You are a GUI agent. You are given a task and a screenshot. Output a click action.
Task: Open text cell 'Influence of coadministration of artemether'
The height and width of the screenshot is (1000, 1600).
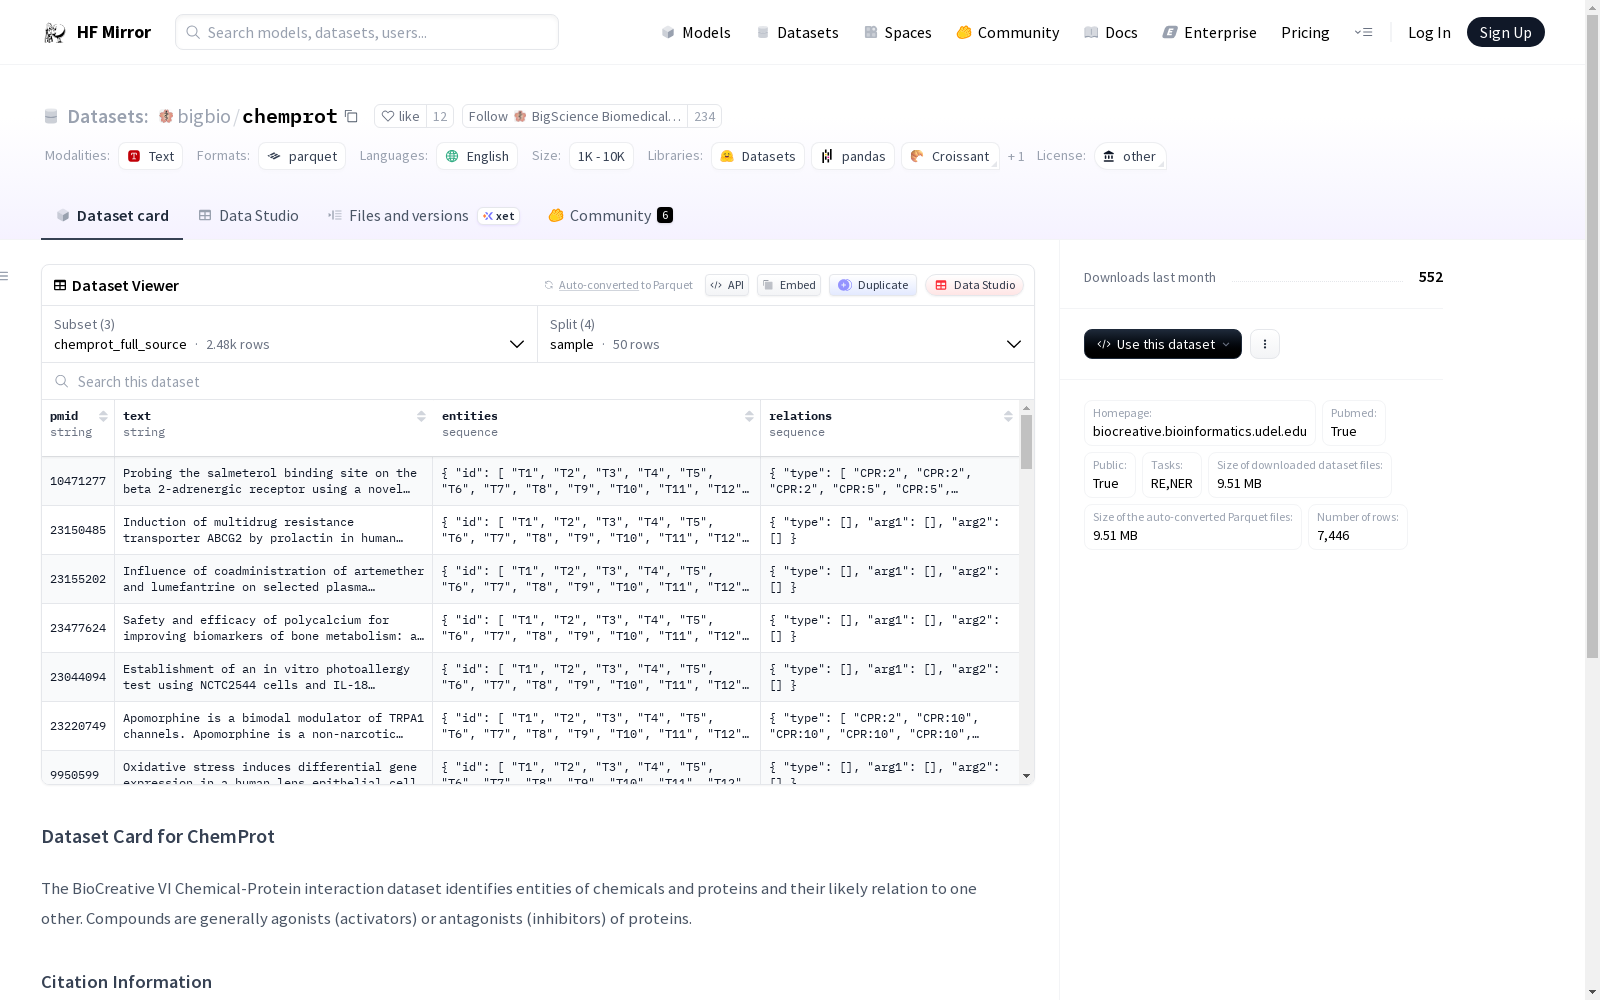[x=273, y=579]
